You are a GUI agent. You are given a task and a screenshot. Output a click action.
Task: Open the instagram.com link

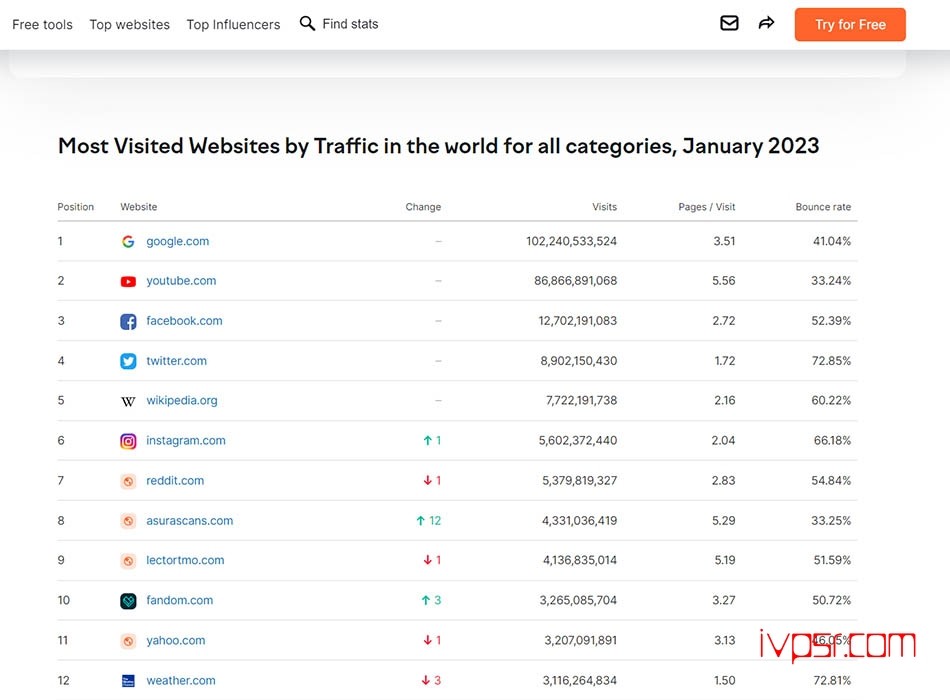186,441
